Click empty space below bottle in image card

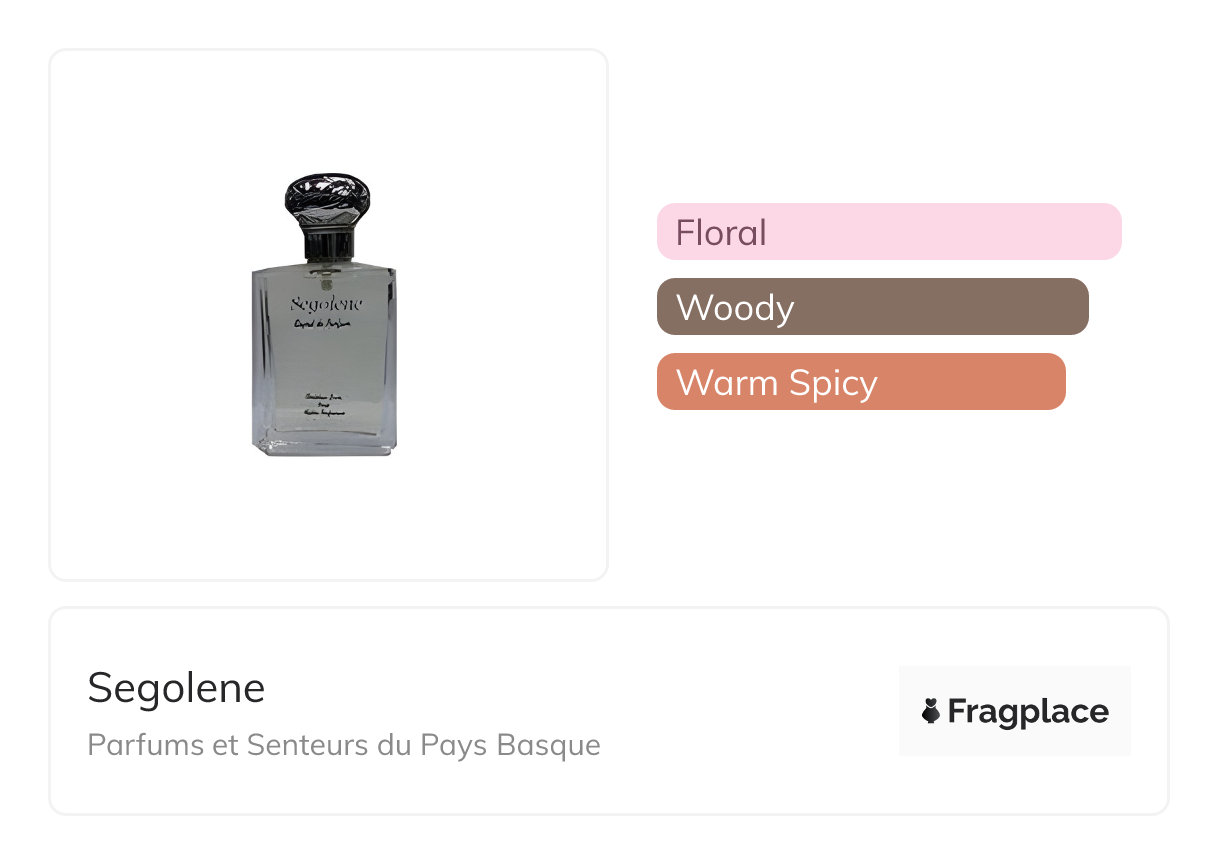point(328,520)
